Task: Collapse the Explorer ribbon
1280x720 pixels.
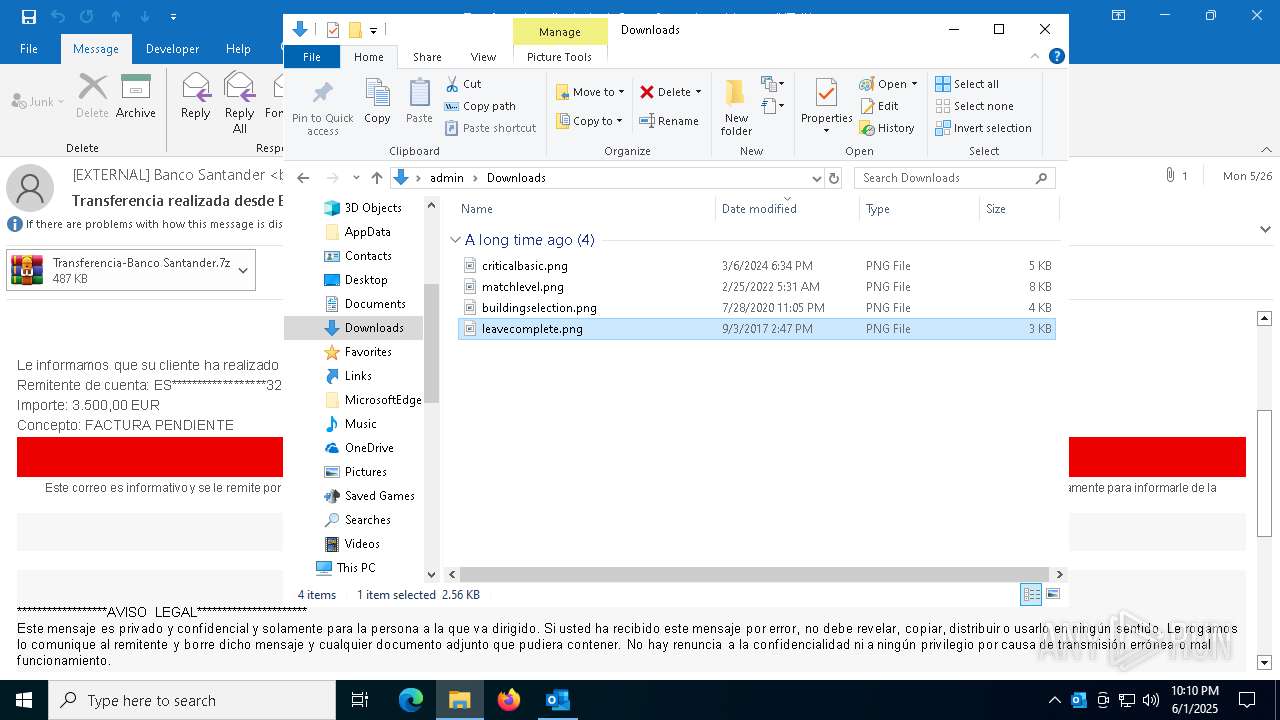Action: (1035, 57)
